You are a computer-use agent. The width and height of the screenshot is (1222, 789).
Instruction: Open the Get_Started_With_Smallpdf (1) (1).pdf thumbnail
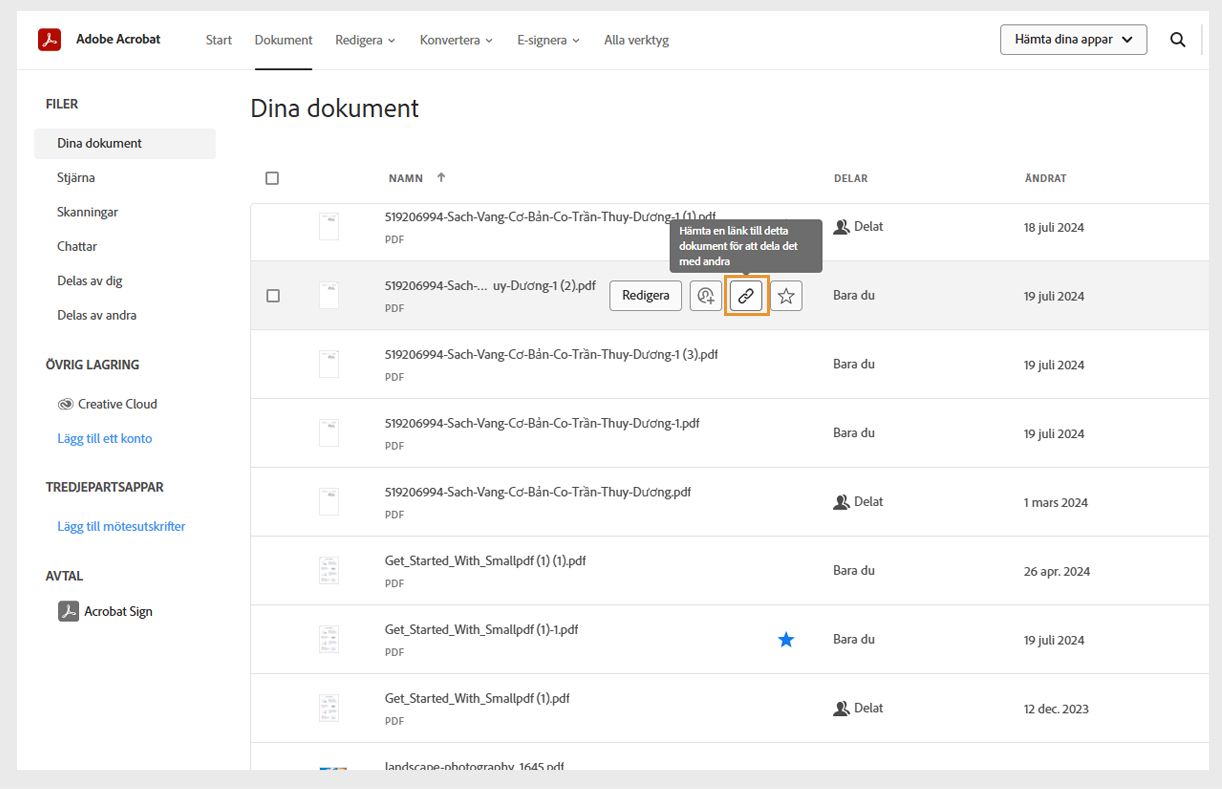(x=328, y=570)
